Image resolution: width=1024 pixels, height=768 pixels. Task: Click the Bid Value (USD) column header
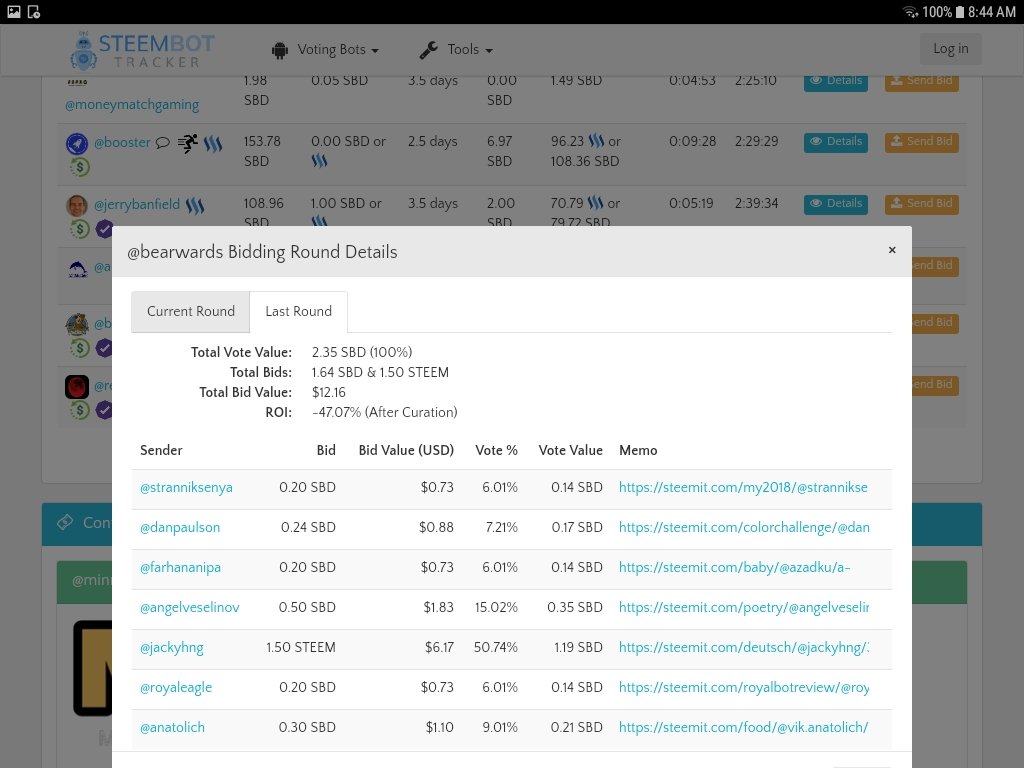(406, 450)
